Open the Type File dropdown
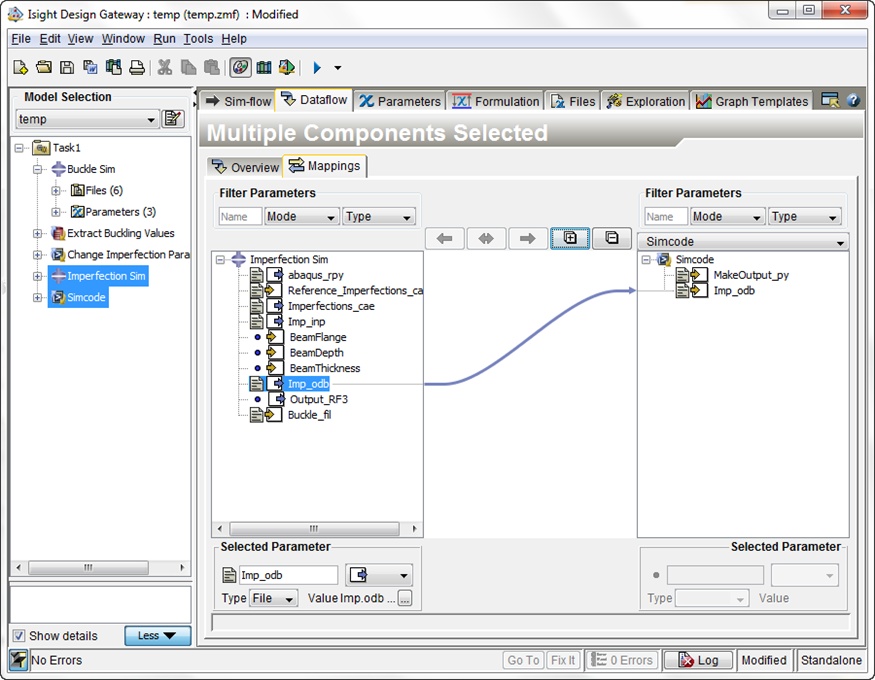Viewport: 875px width, 680px height. tap(273, 599)
